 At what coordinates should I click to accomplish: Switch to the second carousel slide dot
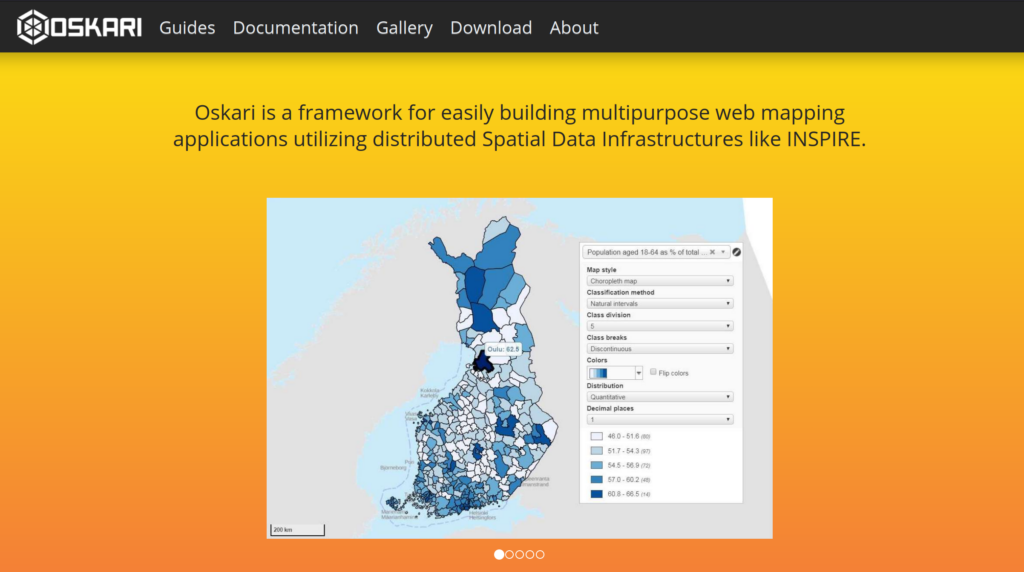509,554
